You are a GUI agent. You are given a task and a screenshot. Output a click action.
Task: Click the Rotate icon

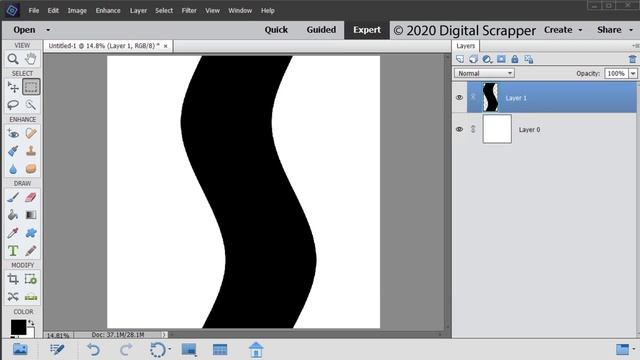158,350
